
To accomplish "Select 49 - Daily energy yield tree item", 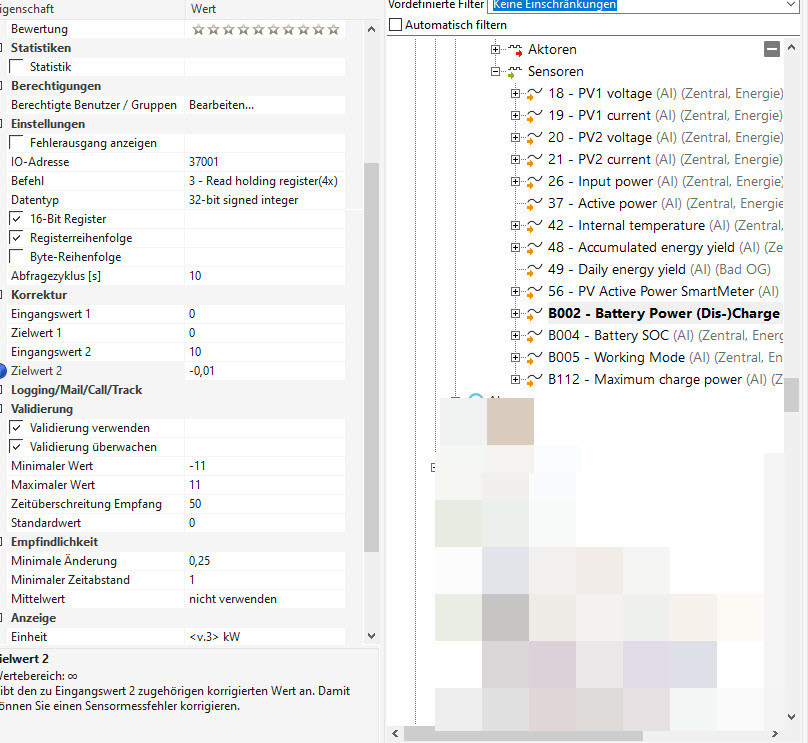I will (x=659, y=269).
